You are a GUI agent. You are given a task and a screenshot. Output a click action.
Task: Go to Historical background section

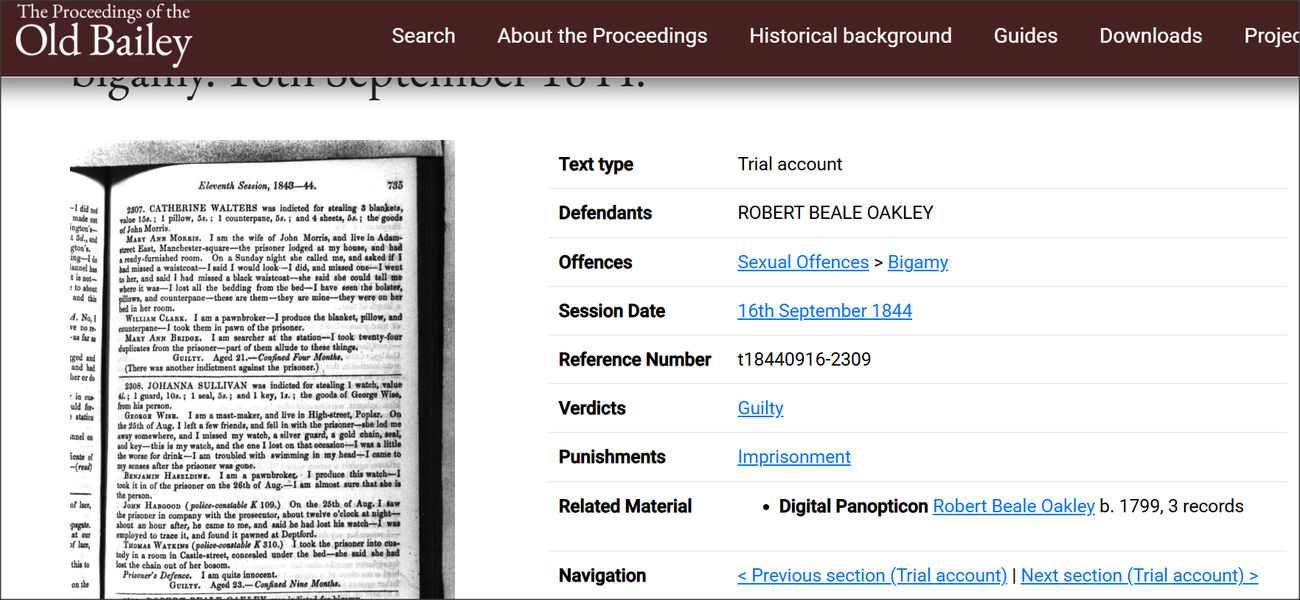pos(850,36)
